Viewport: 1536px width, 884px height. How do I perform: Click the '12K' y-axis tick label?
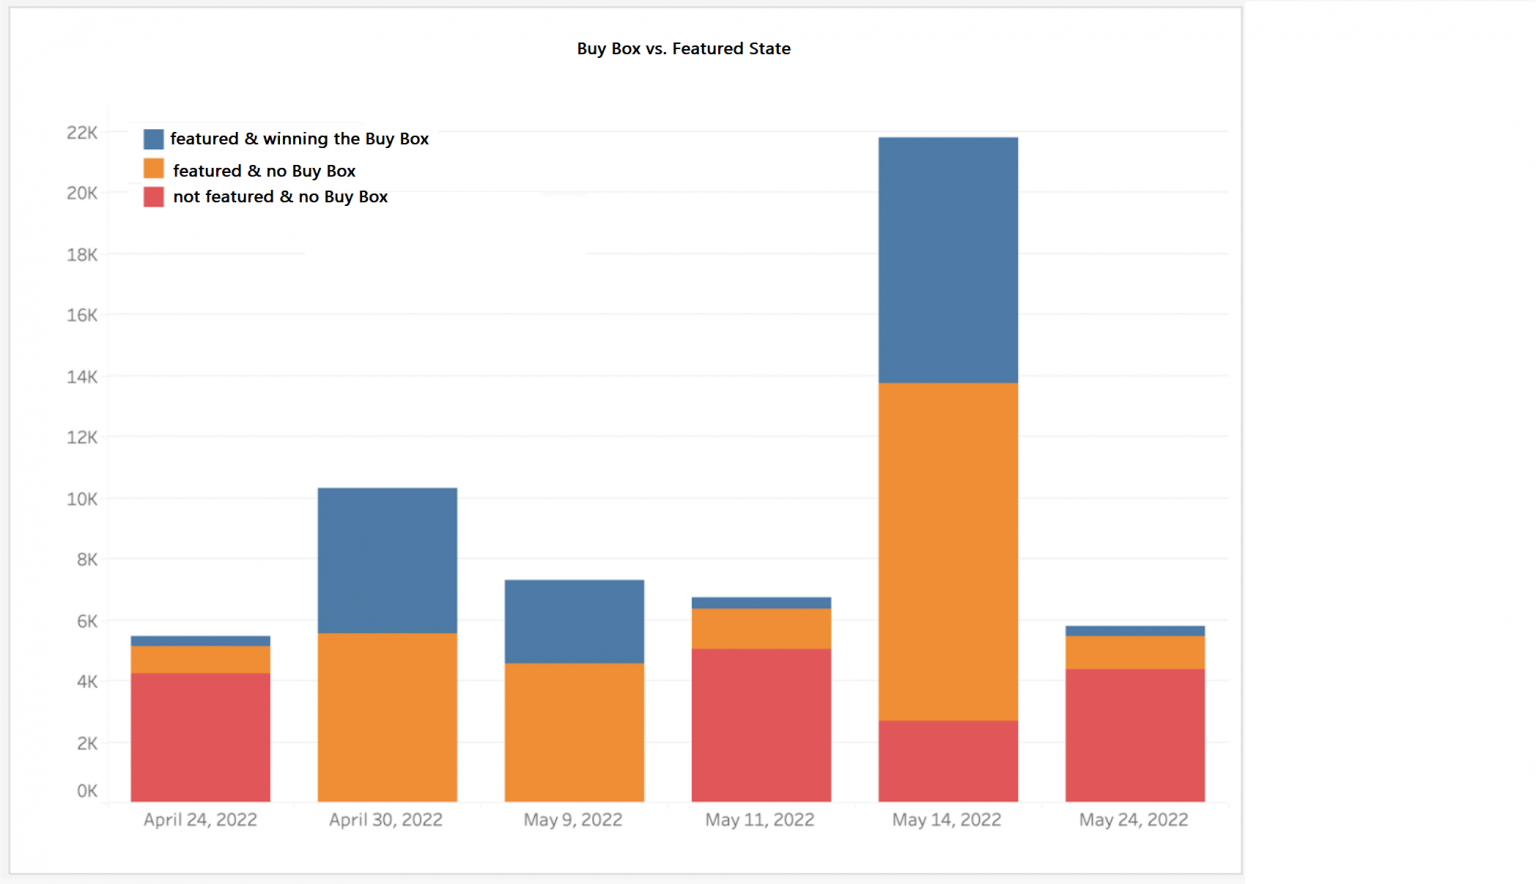click(x=82, y=437)
